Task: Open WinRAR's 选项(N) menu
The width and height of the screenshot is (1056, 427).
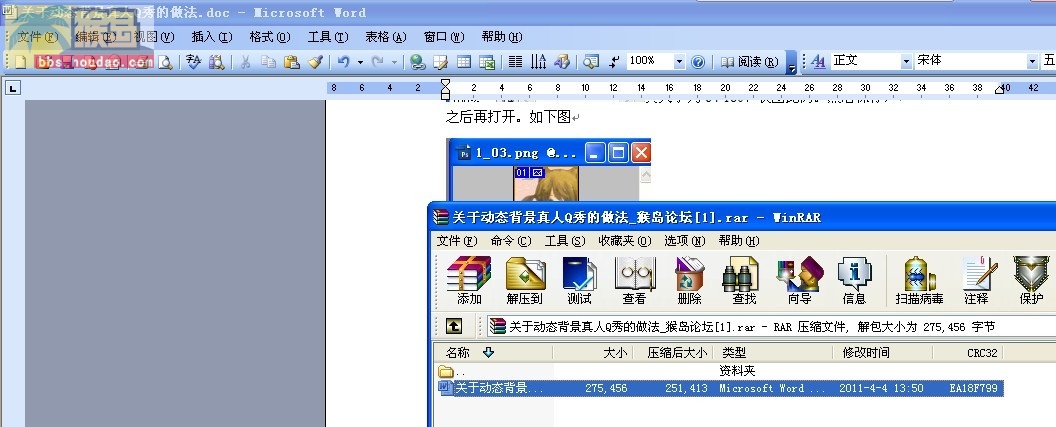Action: coord(684,240)
